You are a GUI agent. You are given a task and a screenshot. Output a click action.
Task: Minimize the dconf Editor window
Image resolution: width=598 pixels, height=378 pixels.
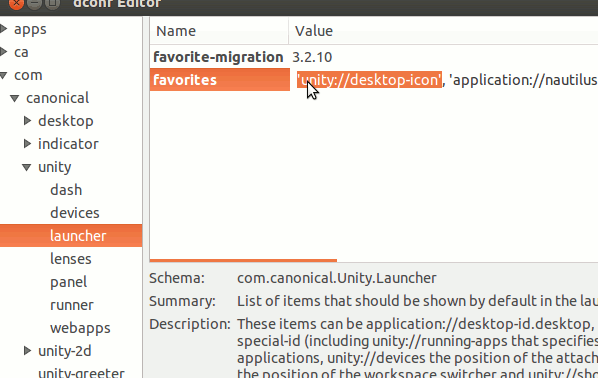[34, 3]
